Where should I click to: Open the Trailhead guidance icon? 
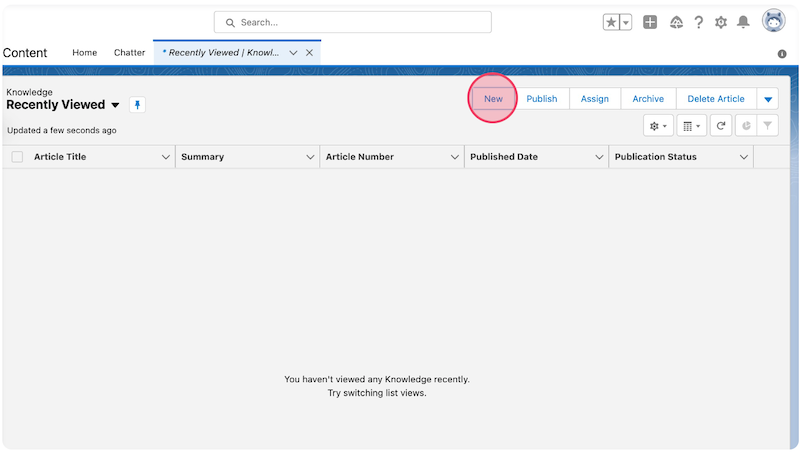tap(676, 22)
